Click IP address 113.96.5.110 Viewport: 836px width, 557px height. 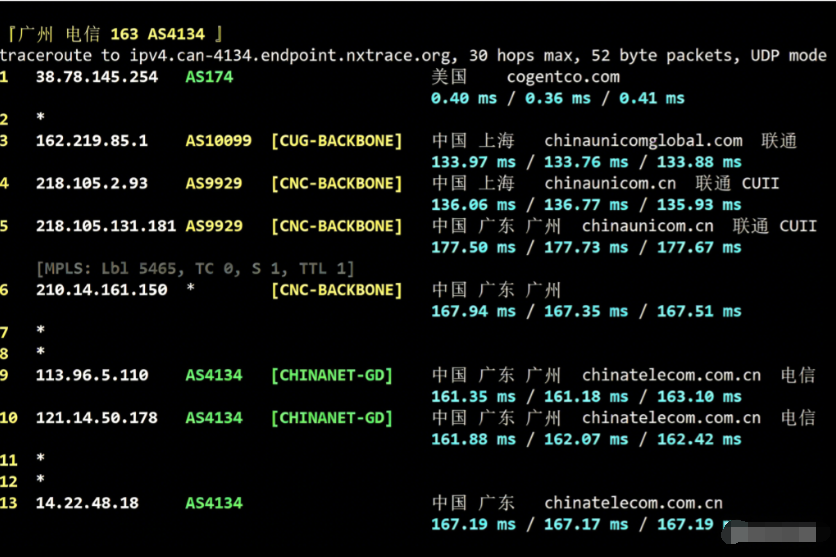[92, 375]
